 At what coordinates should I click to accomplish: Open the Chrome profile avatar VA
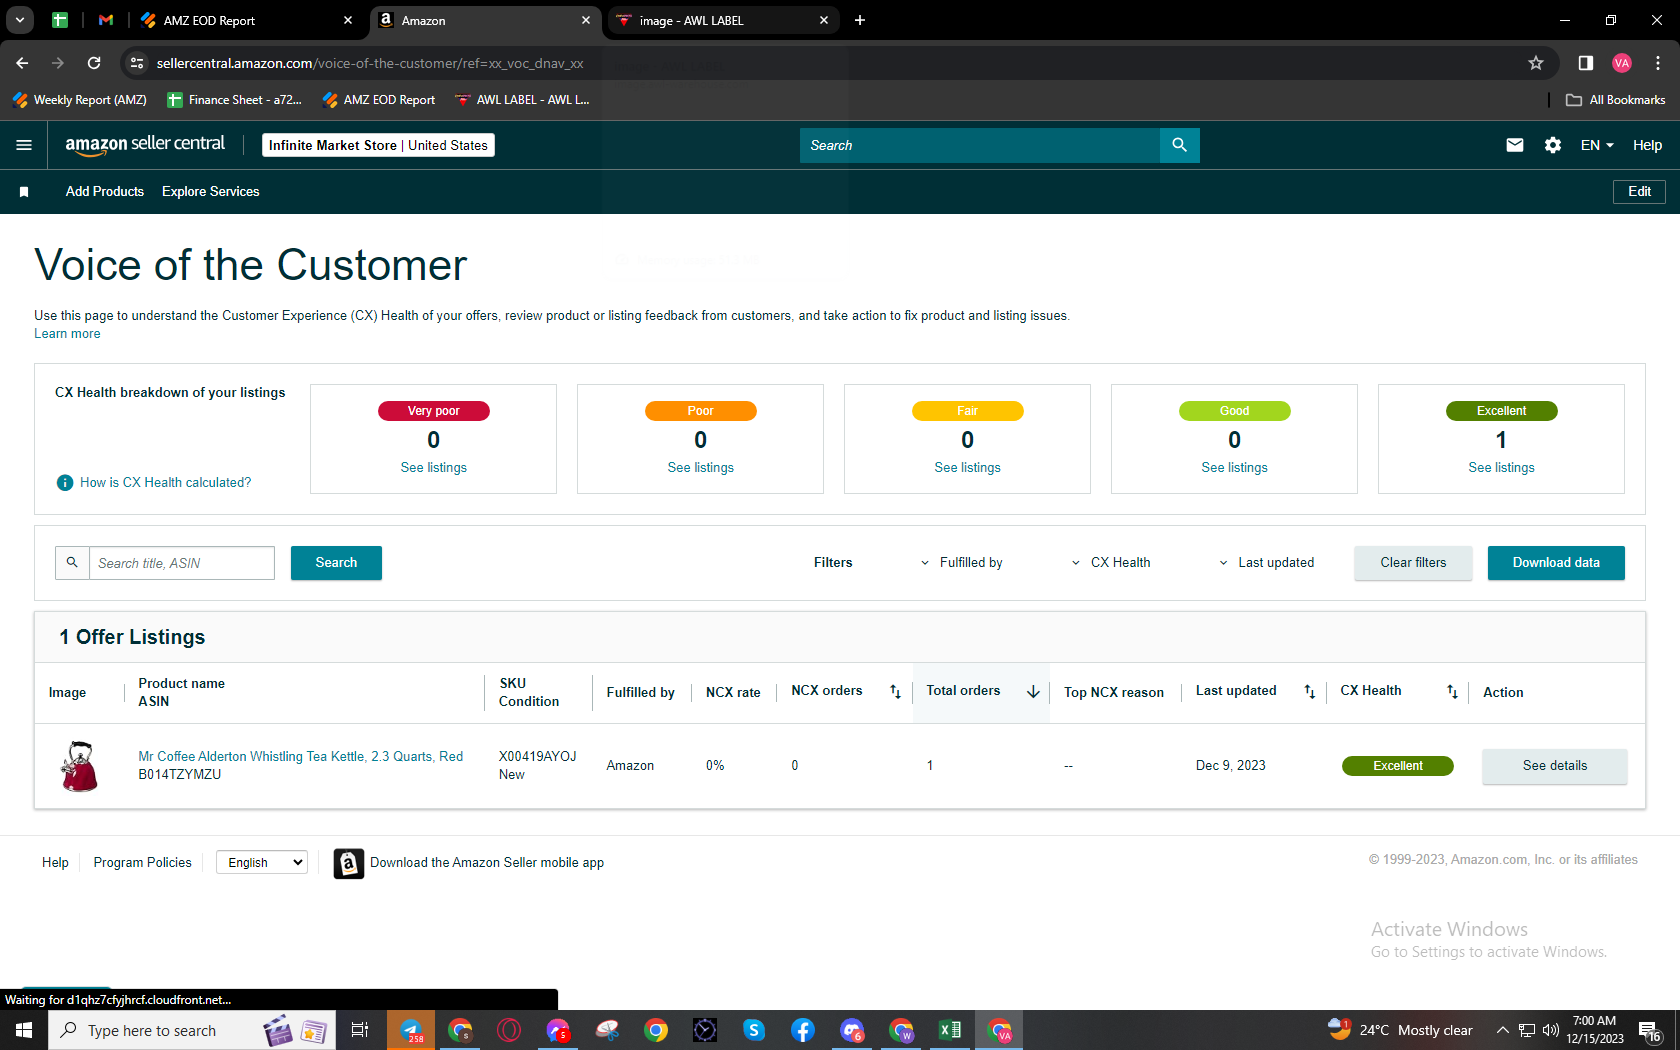[x=1622, y=63]
